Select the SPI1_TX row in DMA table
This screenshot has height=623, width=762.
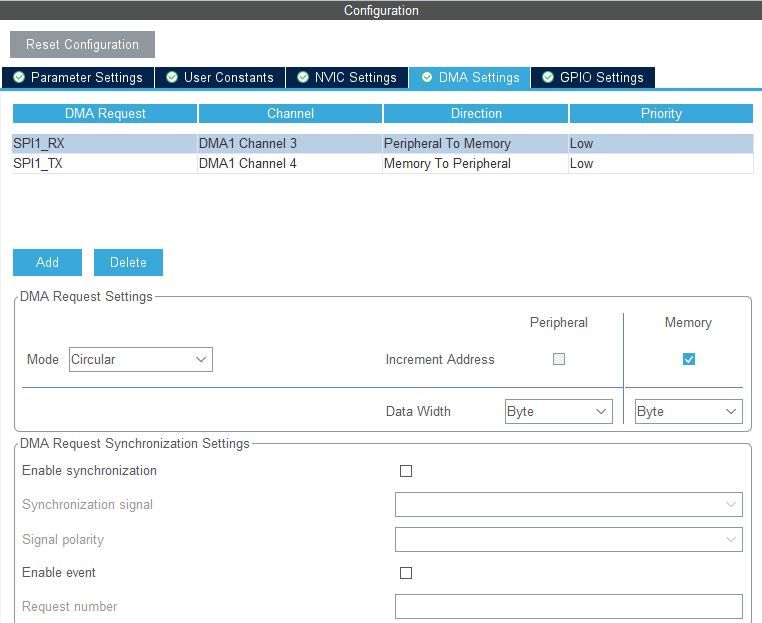[x=382, y=164]
